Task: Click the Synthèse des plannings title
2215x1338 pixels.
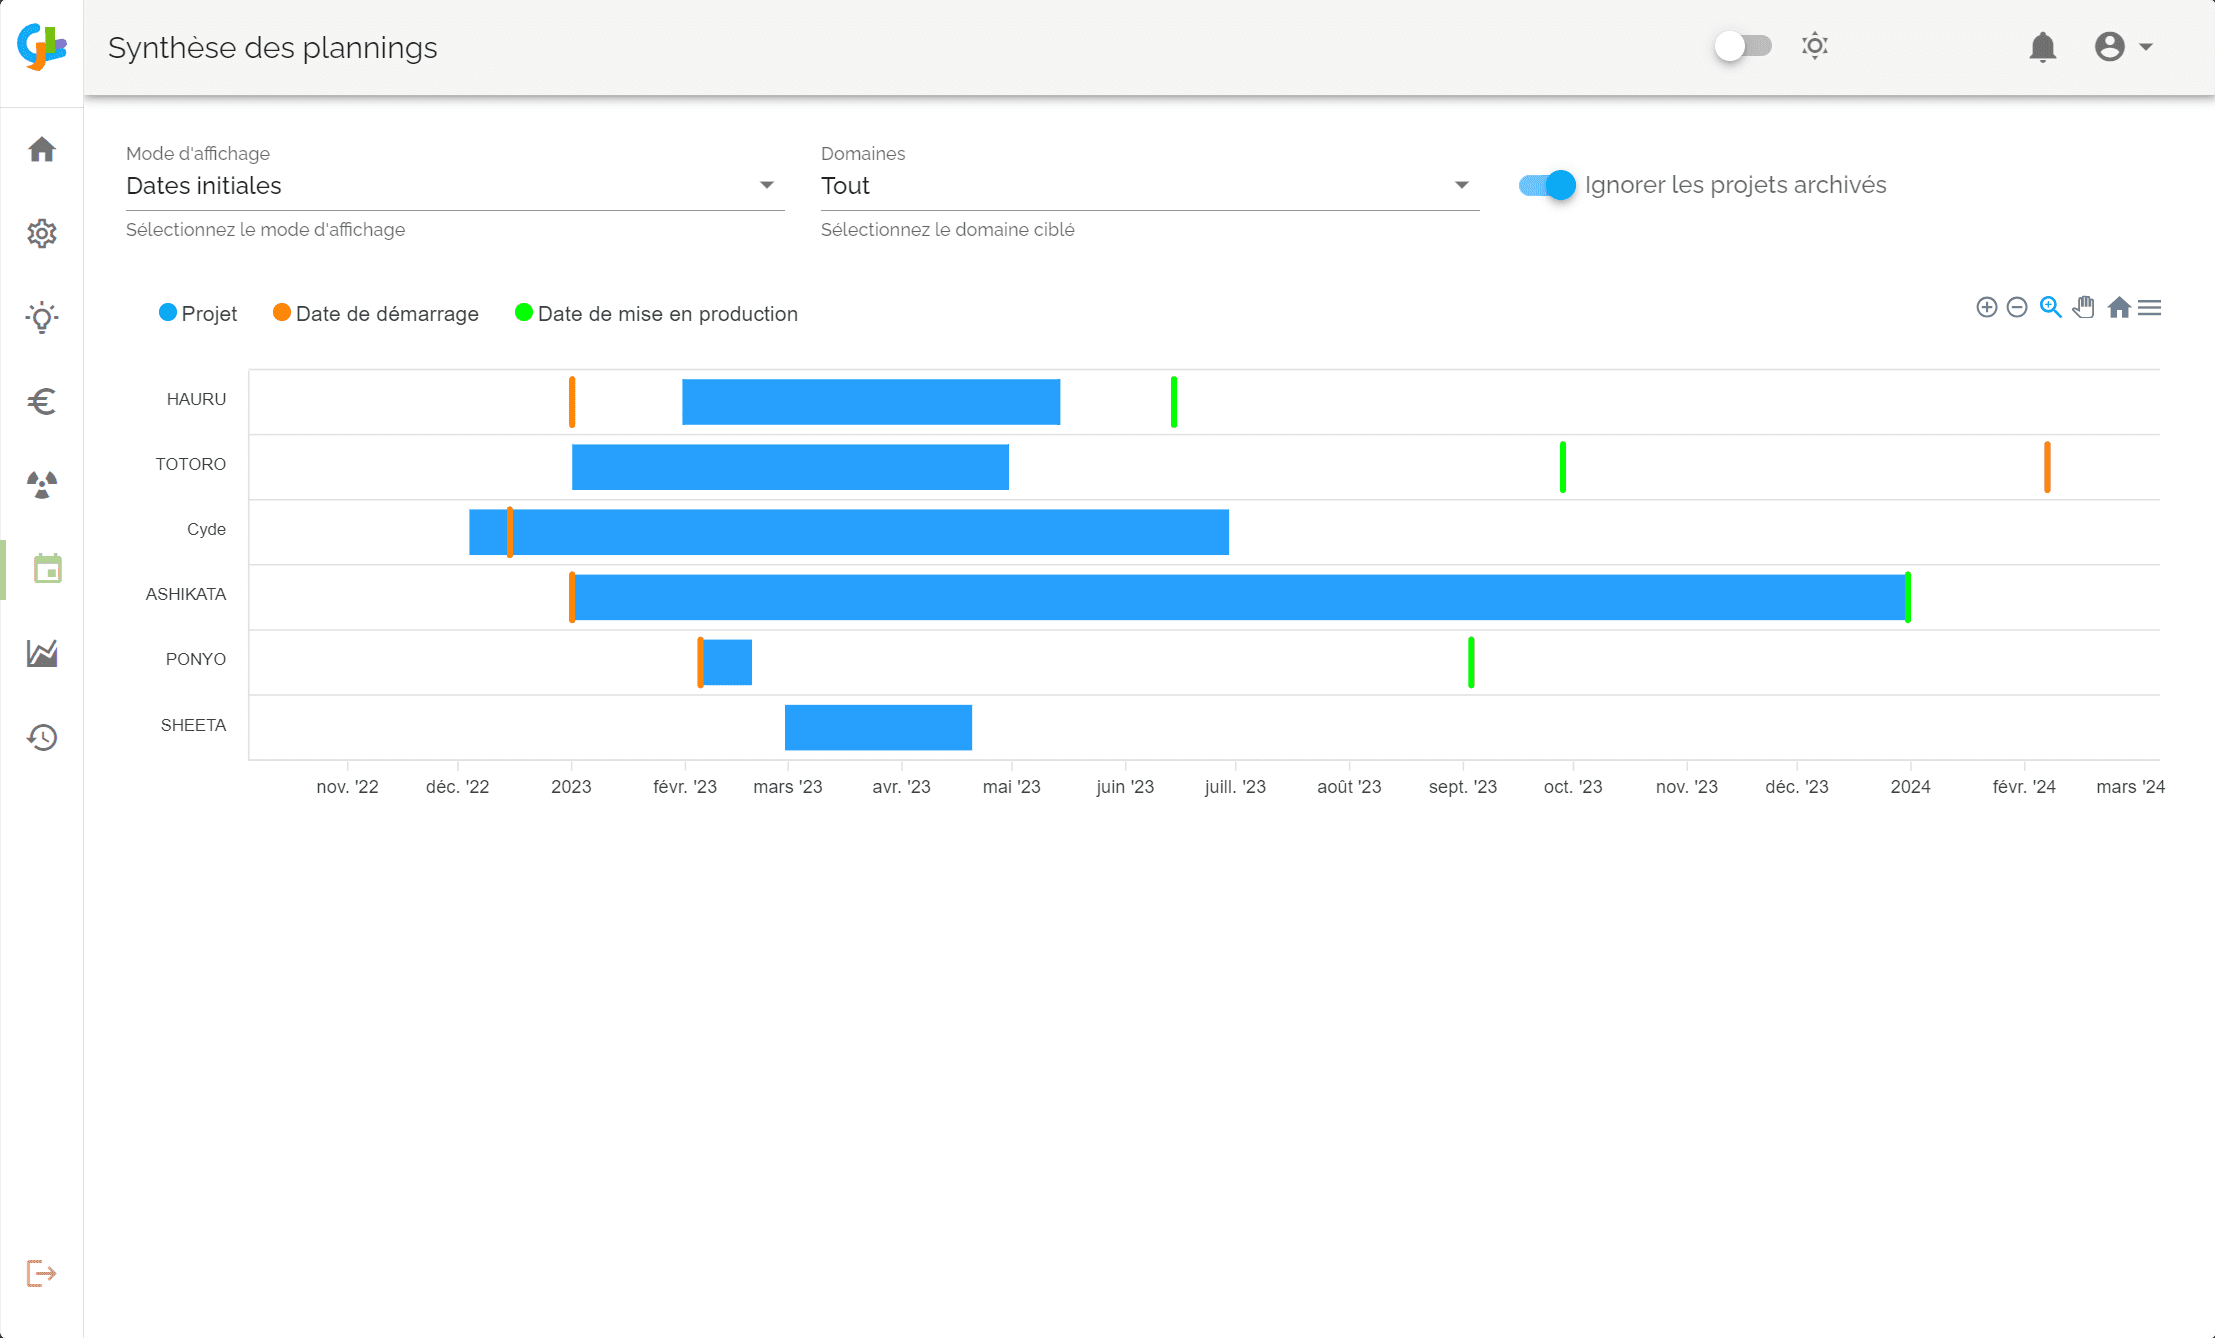Action: click(x=273, y=48)
